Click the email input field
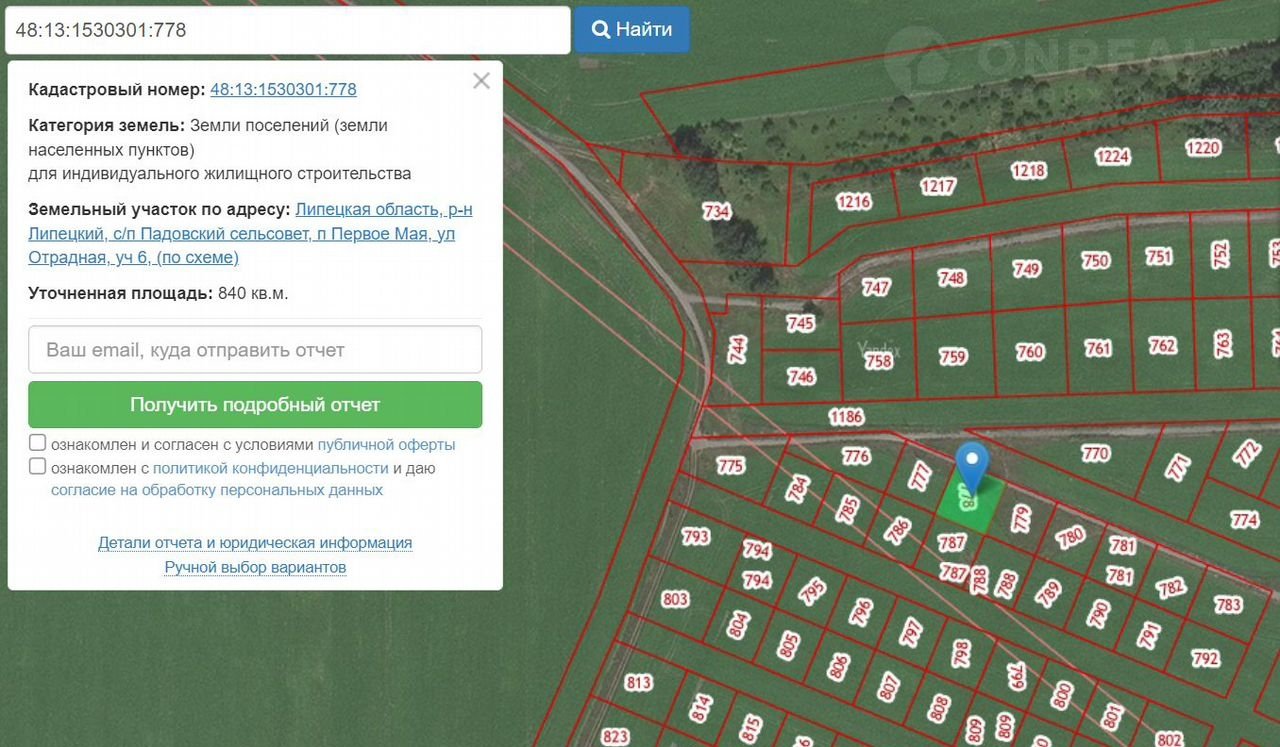 pos(255,350)
